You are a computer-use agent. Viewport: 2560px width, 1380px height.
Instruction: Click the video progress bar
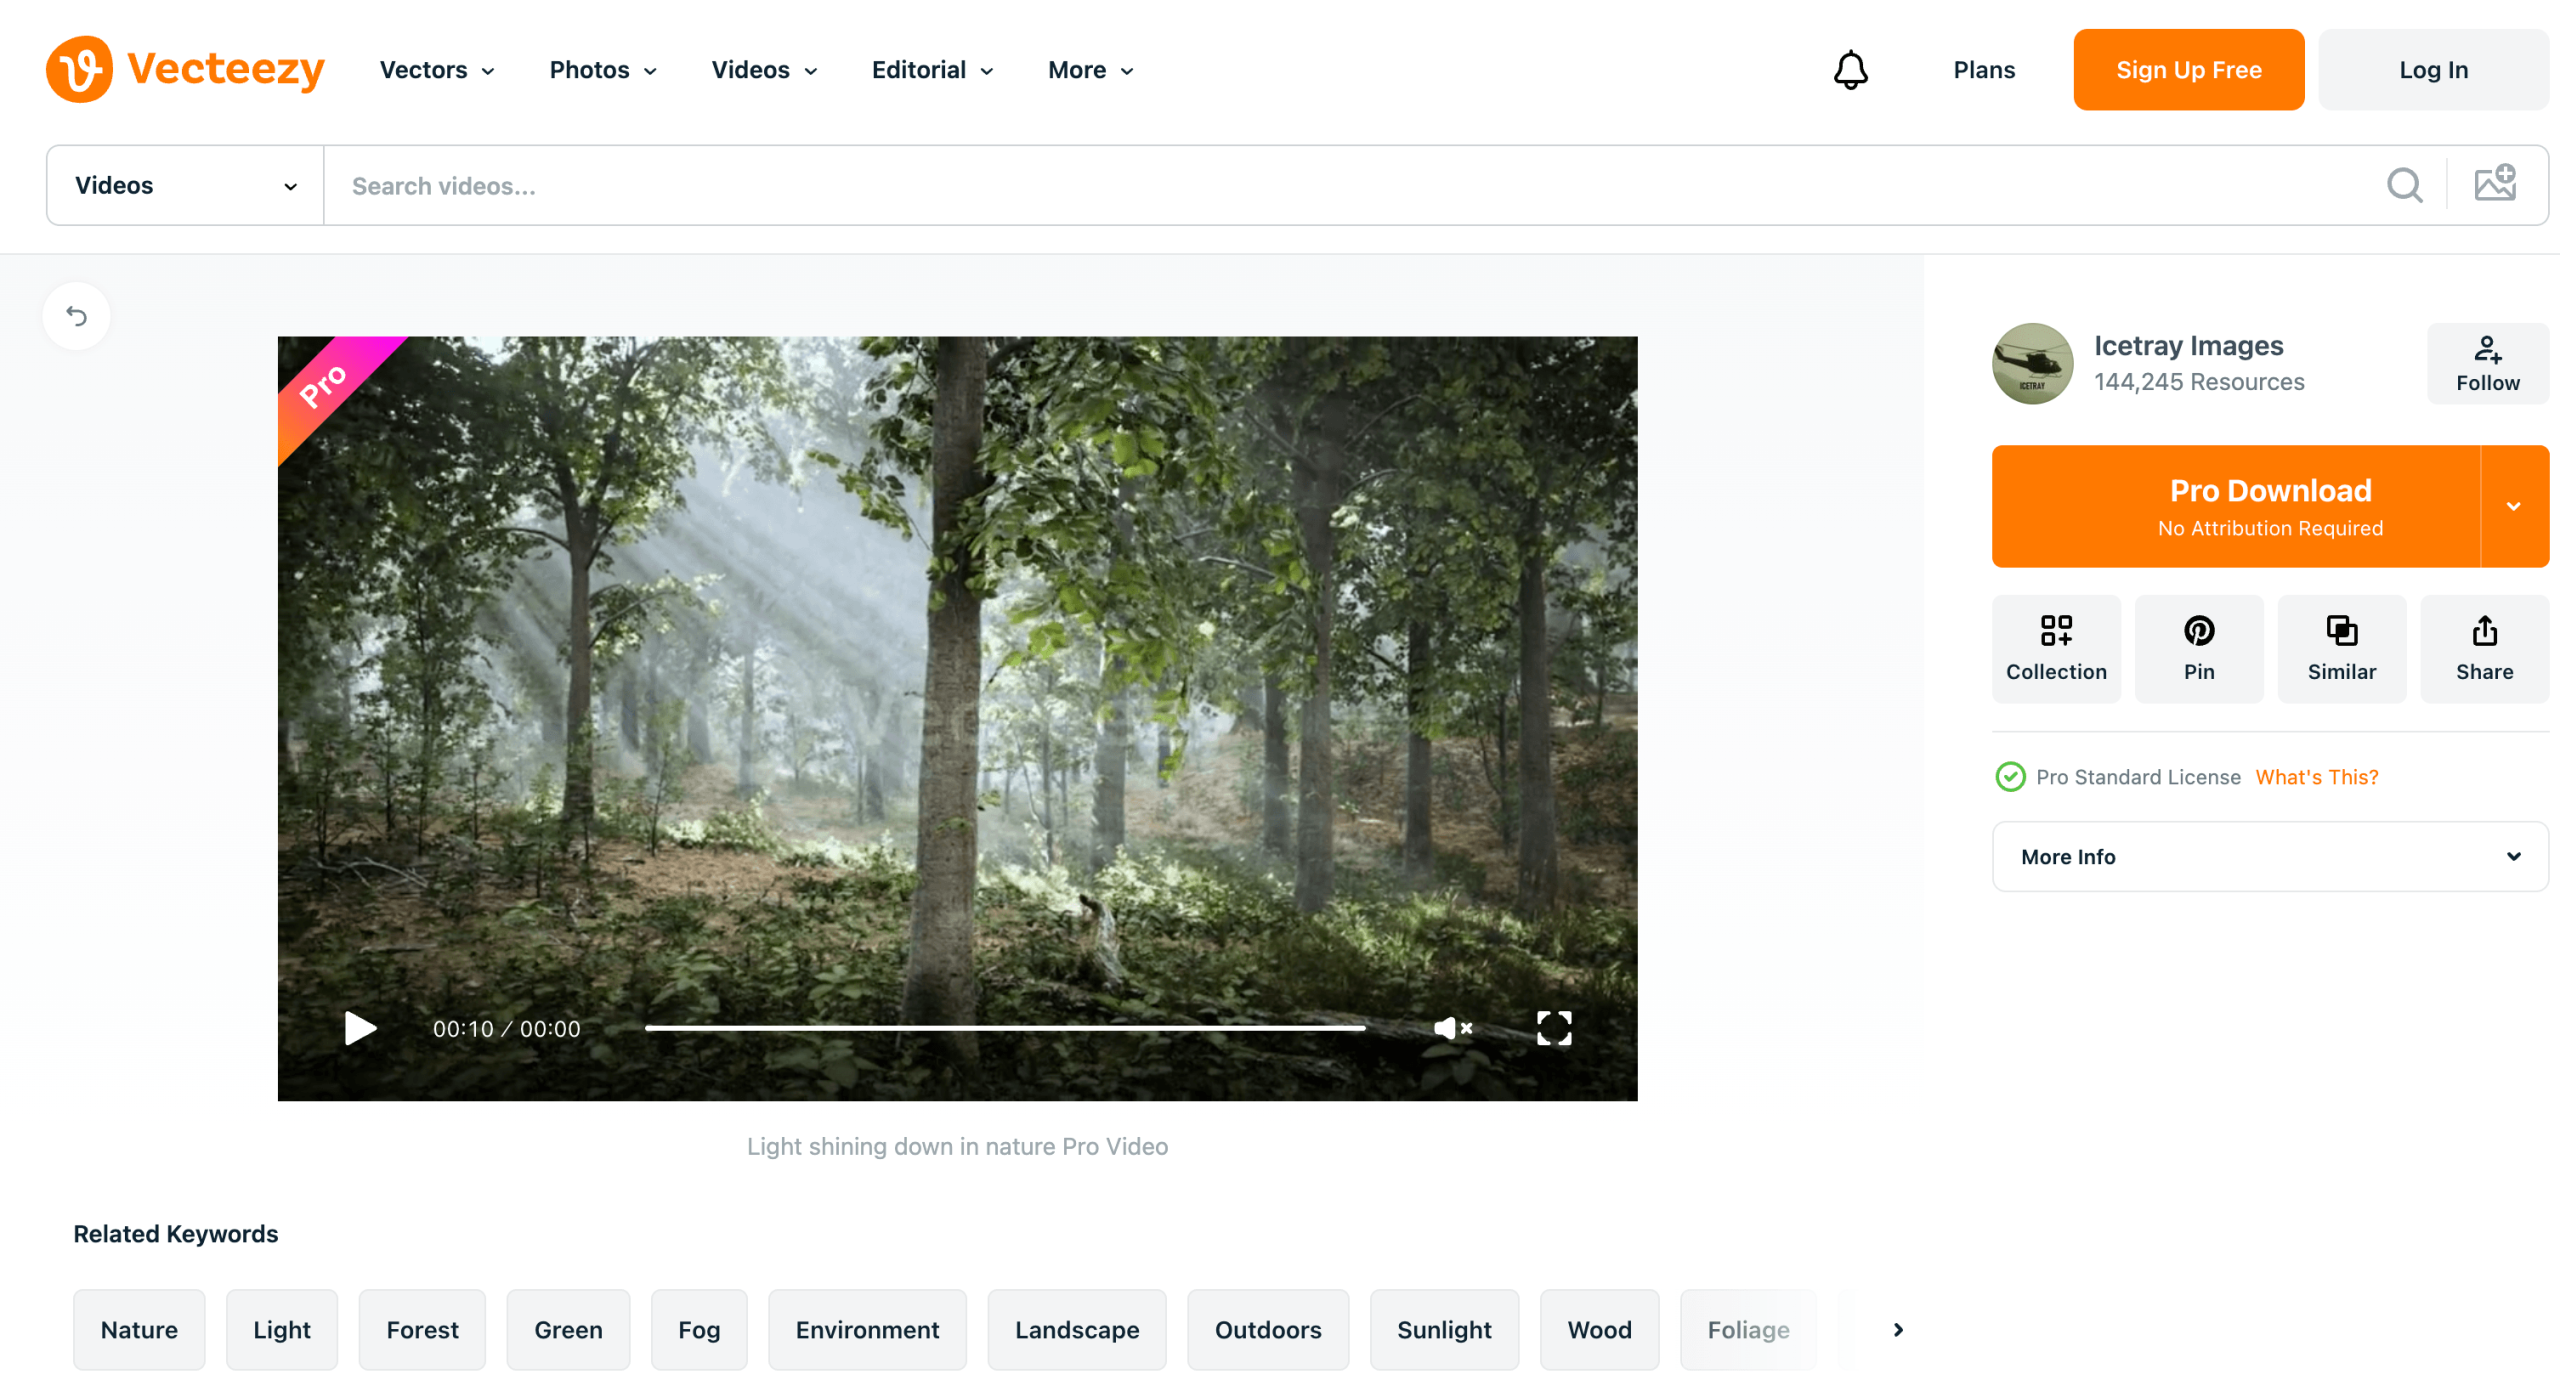1005,1028
